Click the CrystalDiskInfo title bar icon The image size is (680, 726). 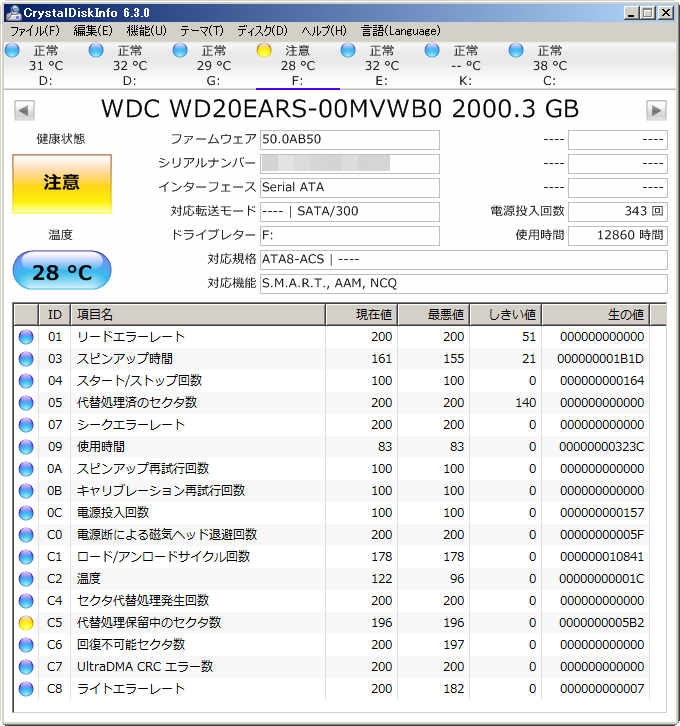coord(13,13)
